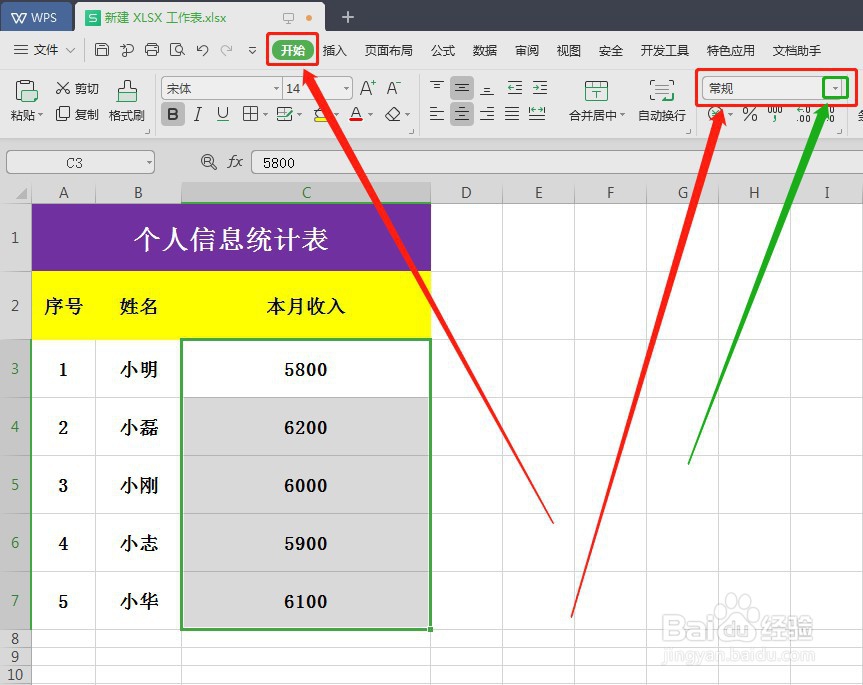Open the 宋体 font family dropdown
This screenshot has width=863, height=685.
(277, 86)
